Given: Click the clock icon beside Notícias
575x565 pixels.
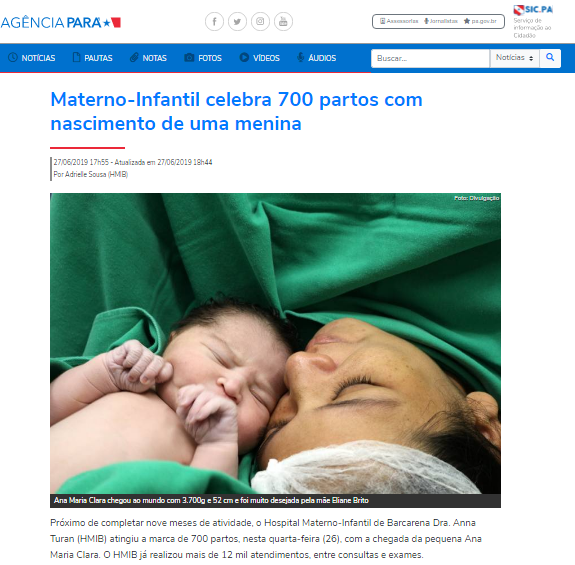Looking at the screenshot, I should (13, 58).
